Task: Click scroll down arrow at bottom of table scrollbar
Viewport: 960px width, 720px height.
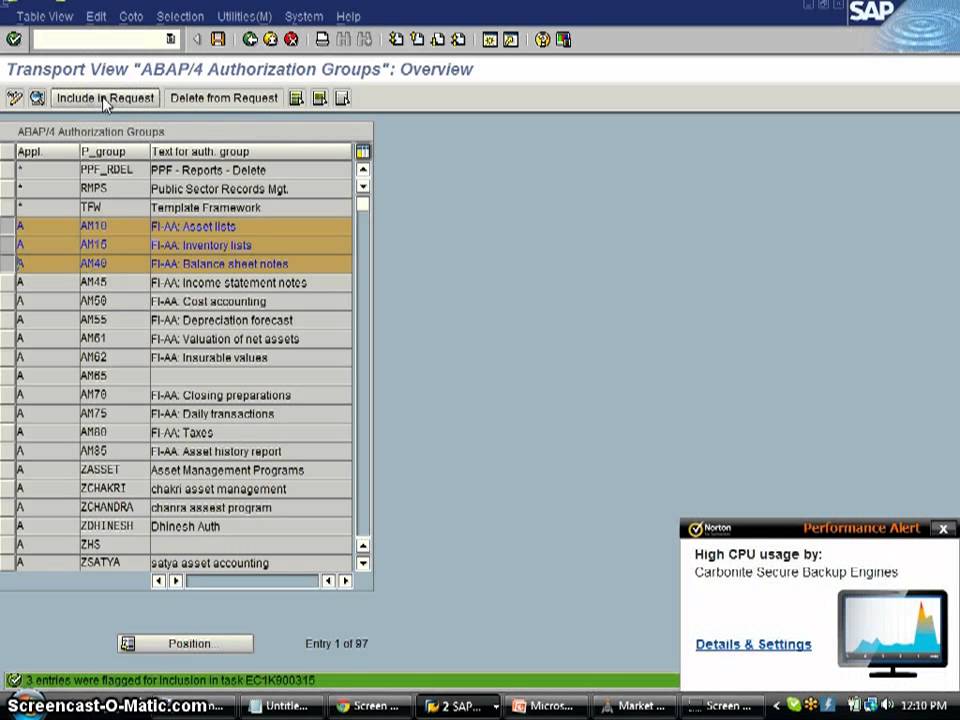Action: tap(362, 563)
